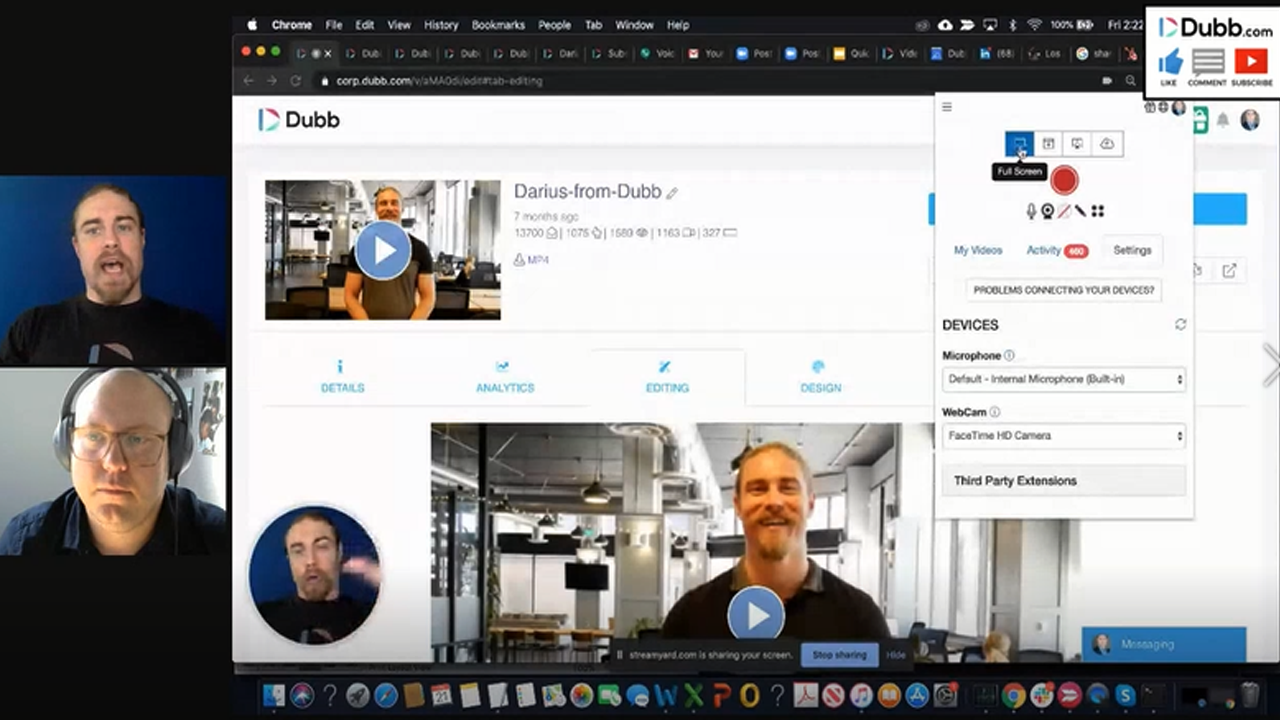
Task: Click Problems Connecting Your Devices button
Action: [x=1064, y=290]
